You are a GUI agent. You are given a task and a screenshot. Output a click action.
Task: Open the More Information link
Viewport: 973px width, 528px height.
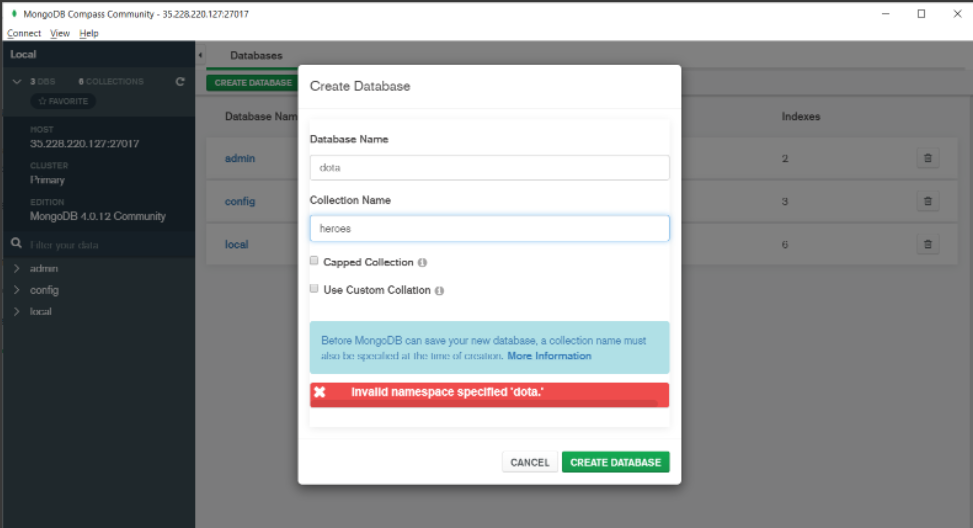(x=549, y=356)
